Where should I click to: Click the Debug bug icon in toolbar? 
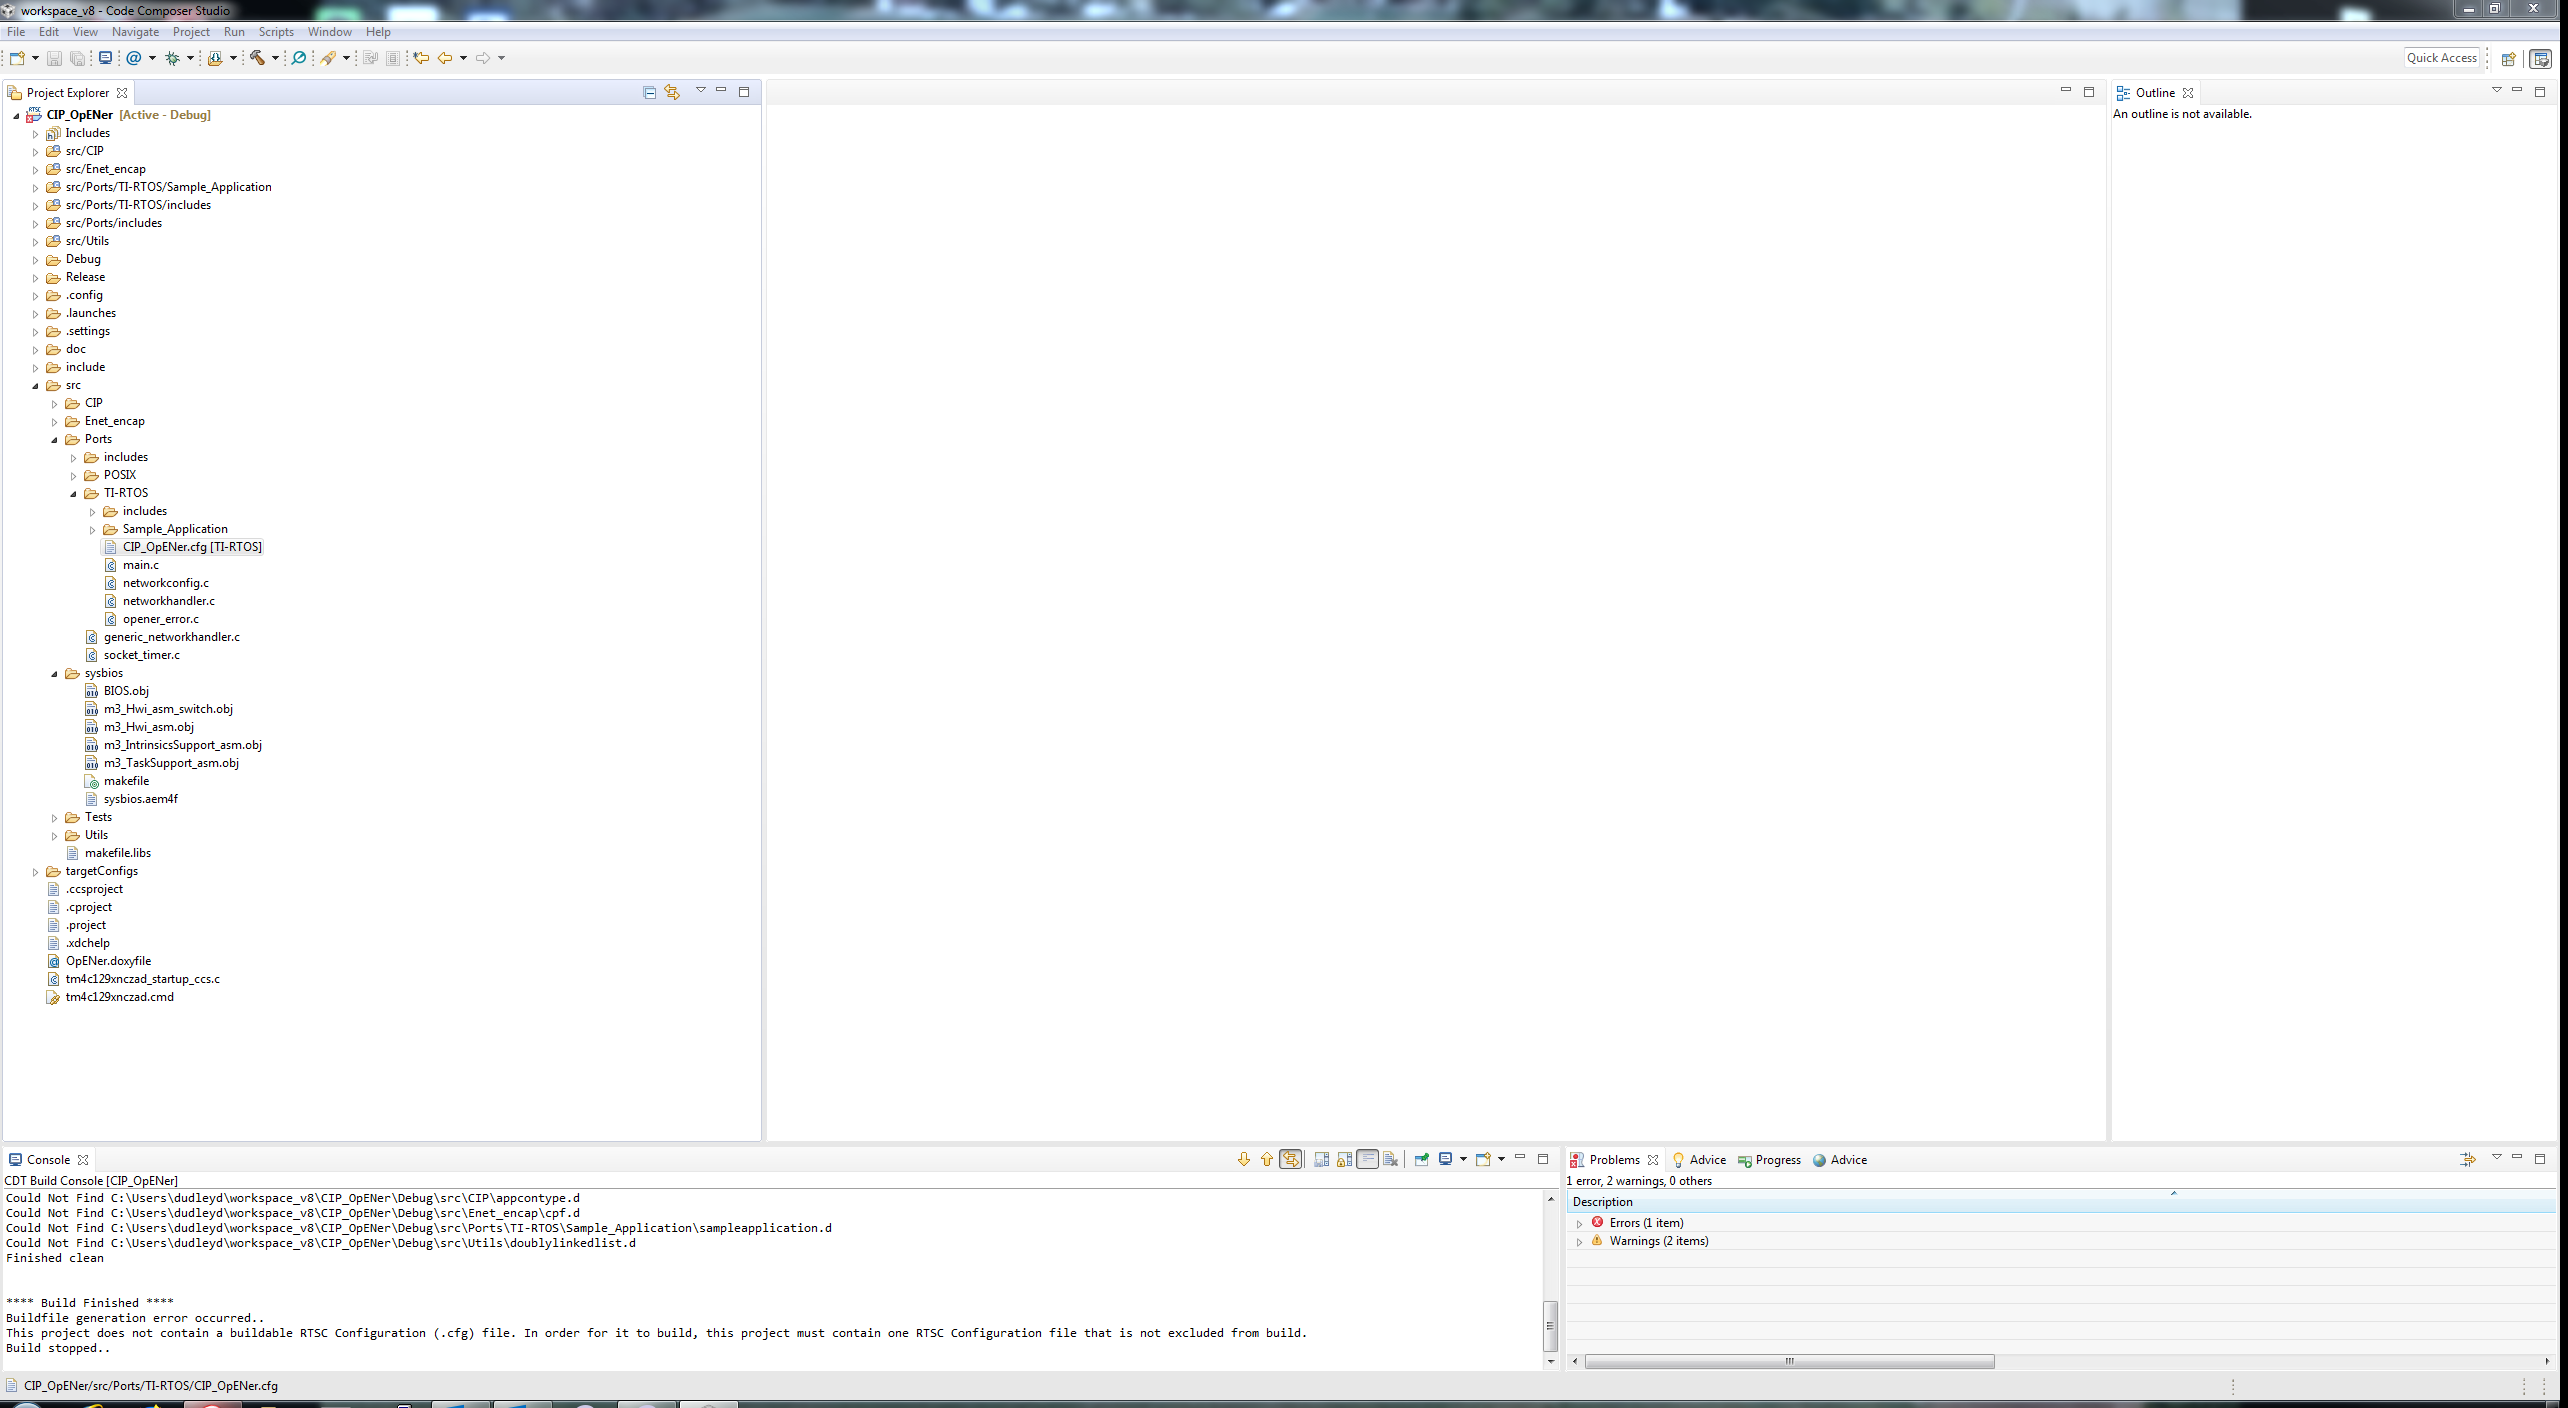point(173,58)
